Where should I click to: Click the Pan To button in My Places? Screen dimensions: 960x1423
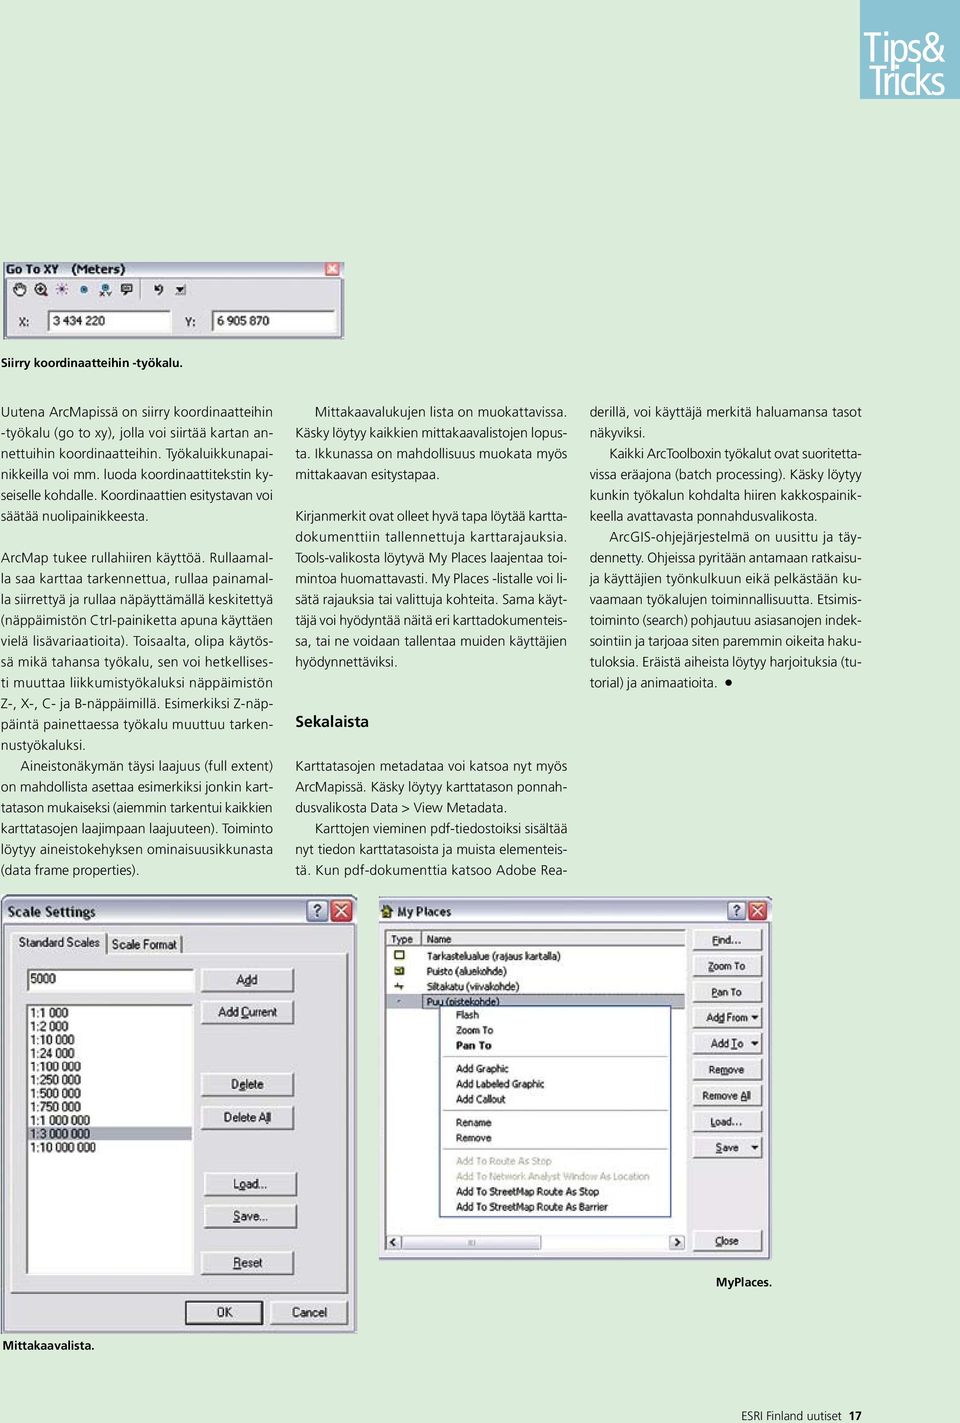tap(727, 992)
